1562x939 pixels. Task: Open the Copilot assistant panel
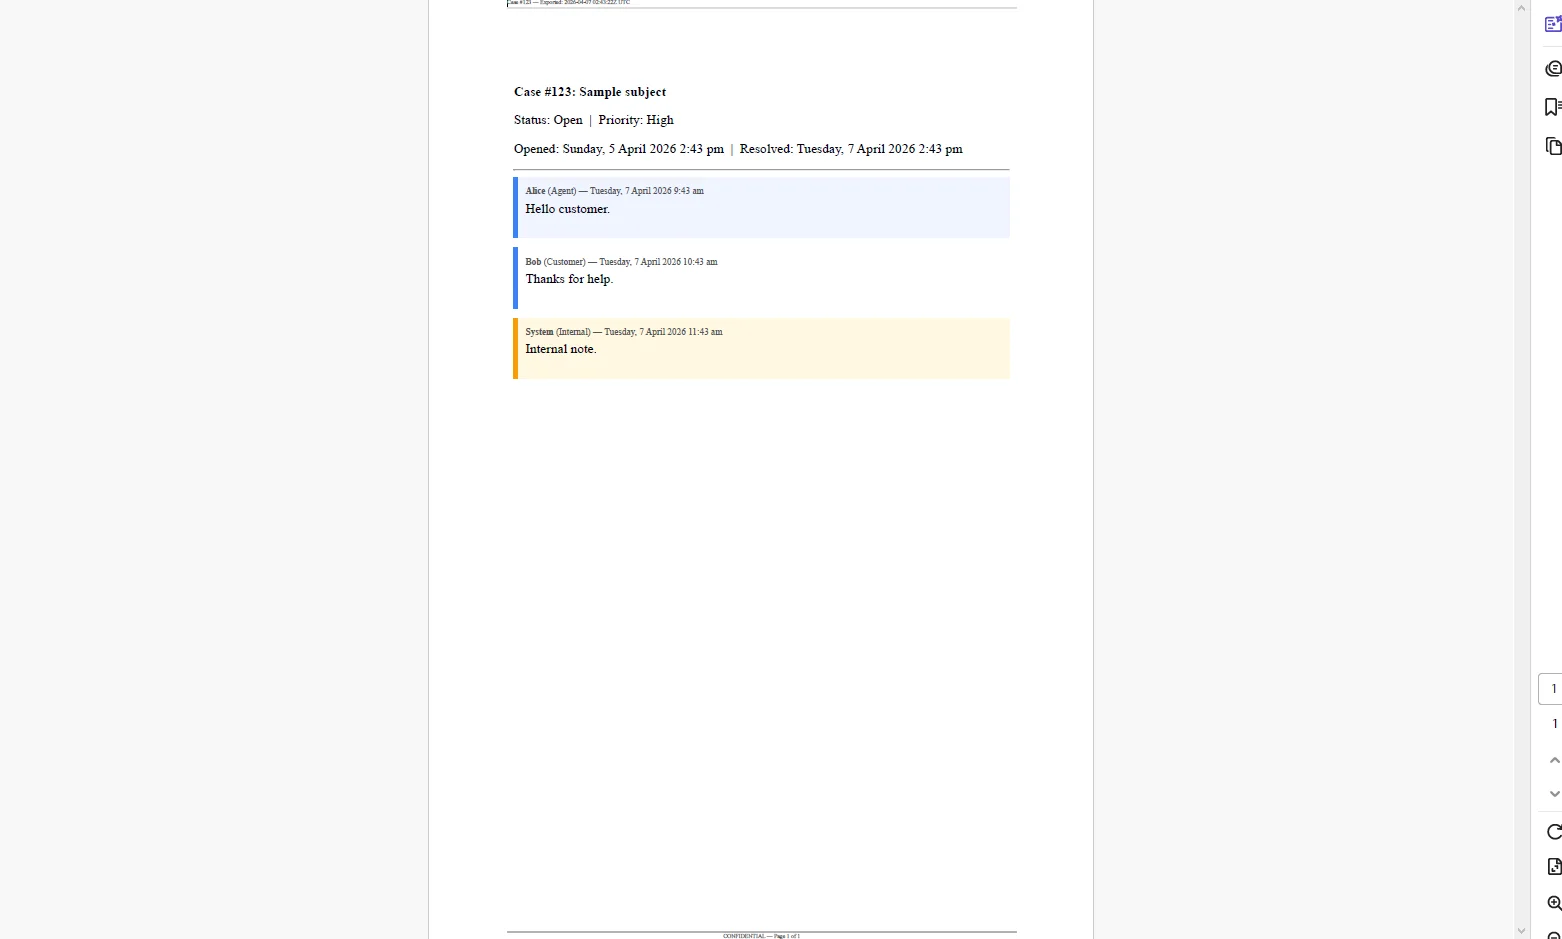[x=1553, y=22]
